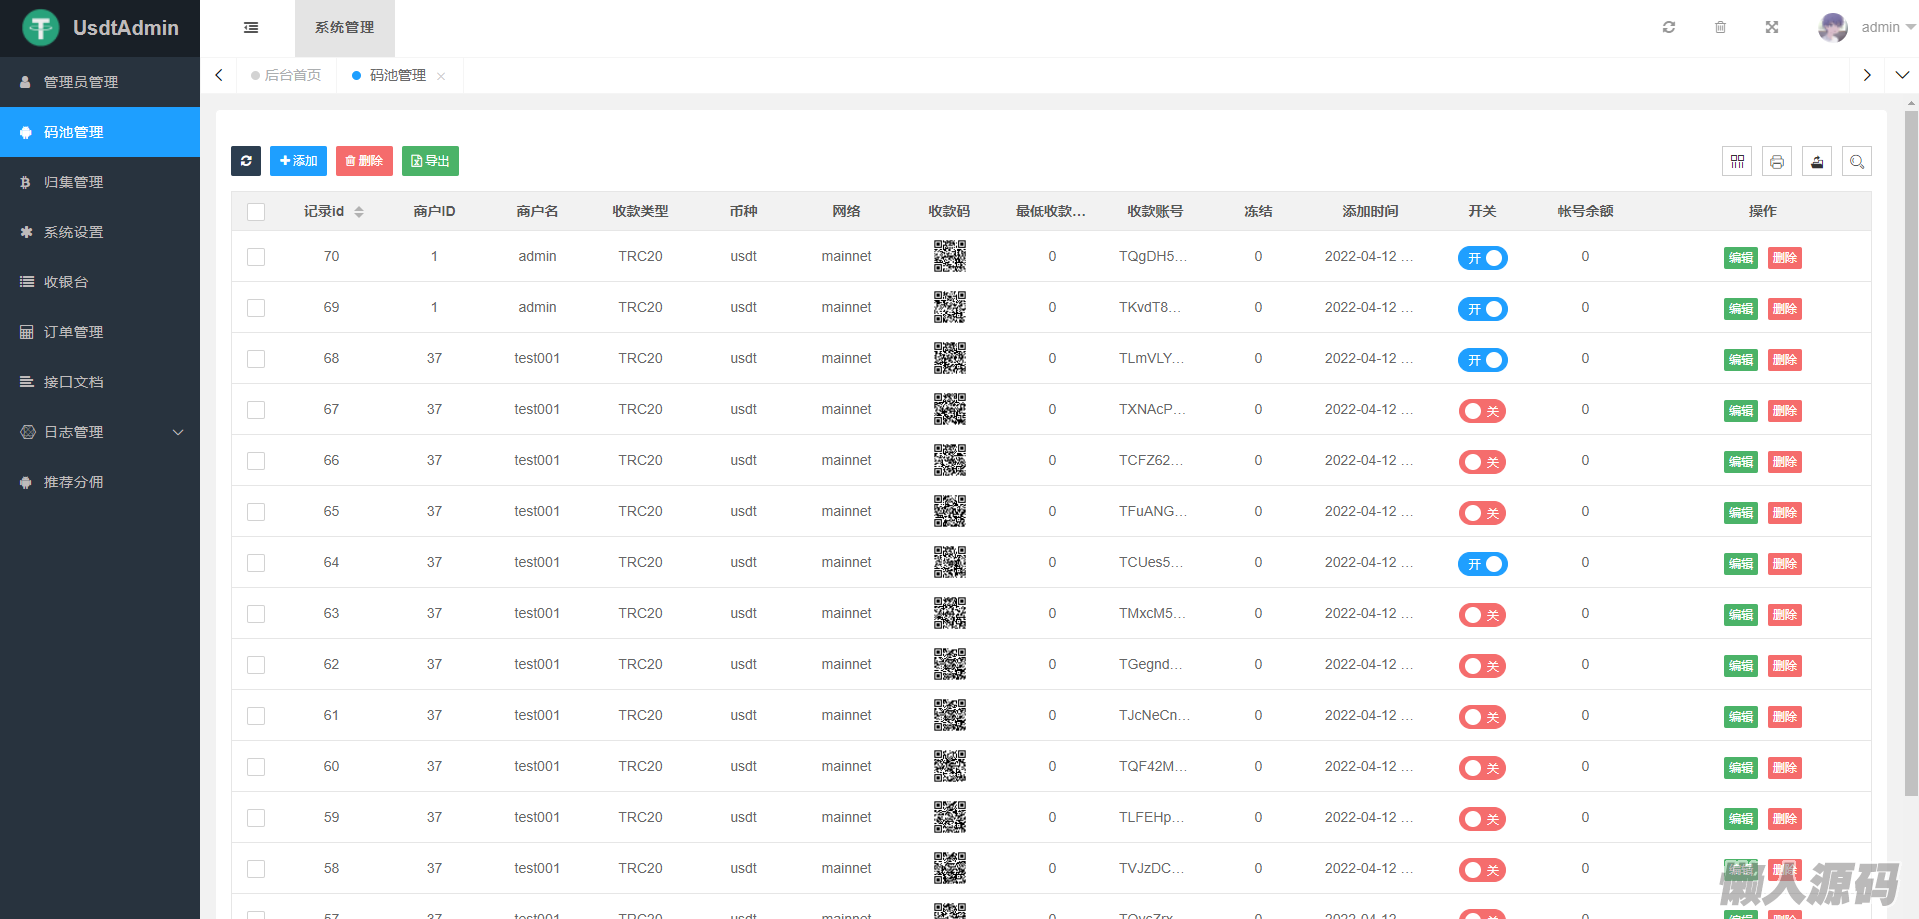Tick the select-all header checkbox

pos(256,212)
